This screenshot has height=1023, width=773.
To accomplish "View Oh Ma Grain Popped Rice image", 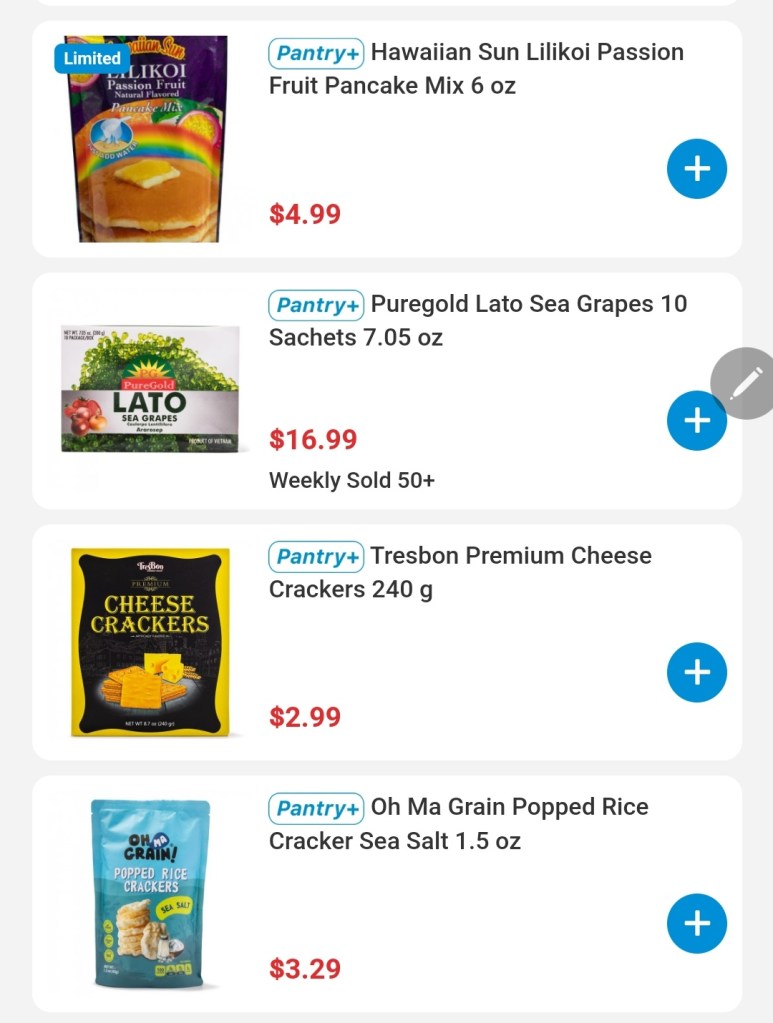I will pos(150,892).
